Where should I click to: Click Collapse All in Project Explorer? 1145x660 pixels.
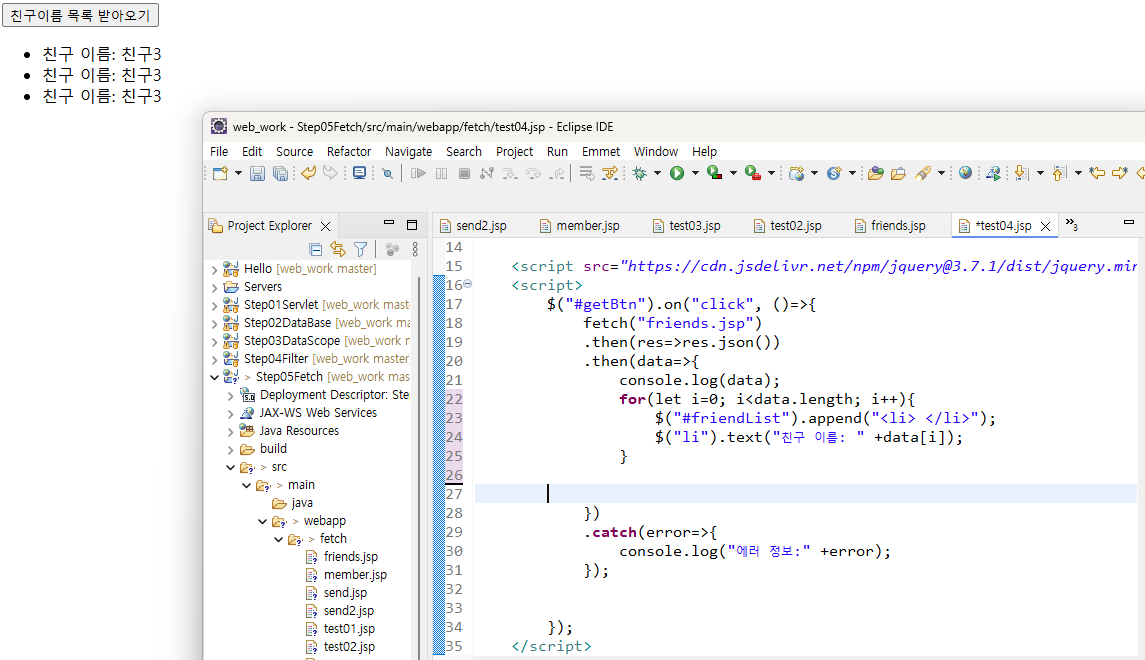tap(315, 250)
